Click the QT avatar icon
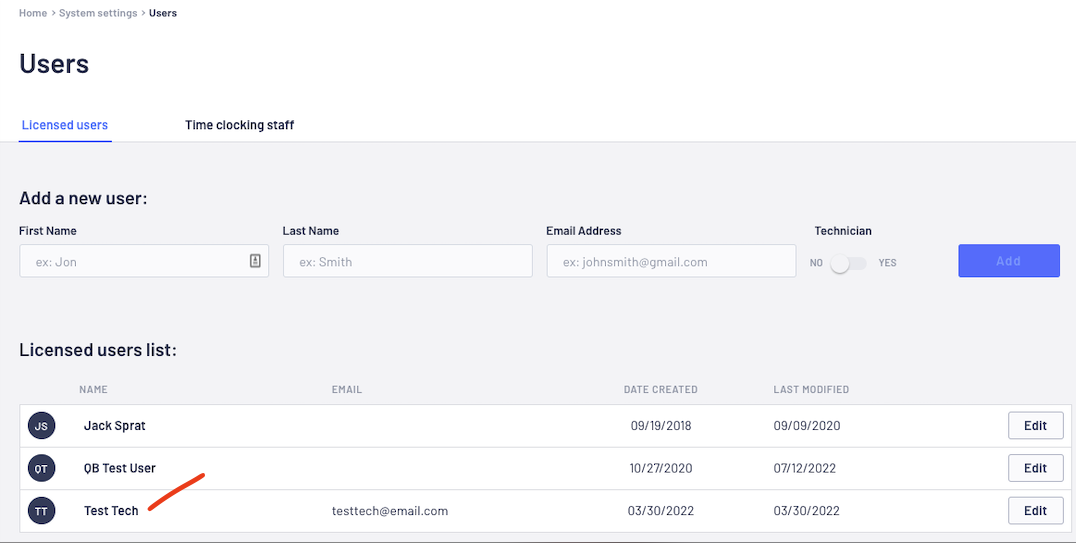The height and width of the screenshot is (543, 1076). (41, 468)
